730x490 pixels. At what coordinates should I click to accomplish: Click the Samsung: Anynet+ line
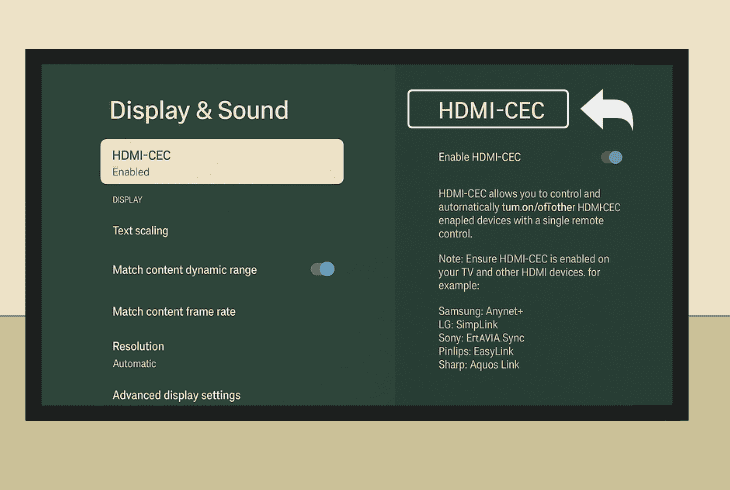pos(480,311)
